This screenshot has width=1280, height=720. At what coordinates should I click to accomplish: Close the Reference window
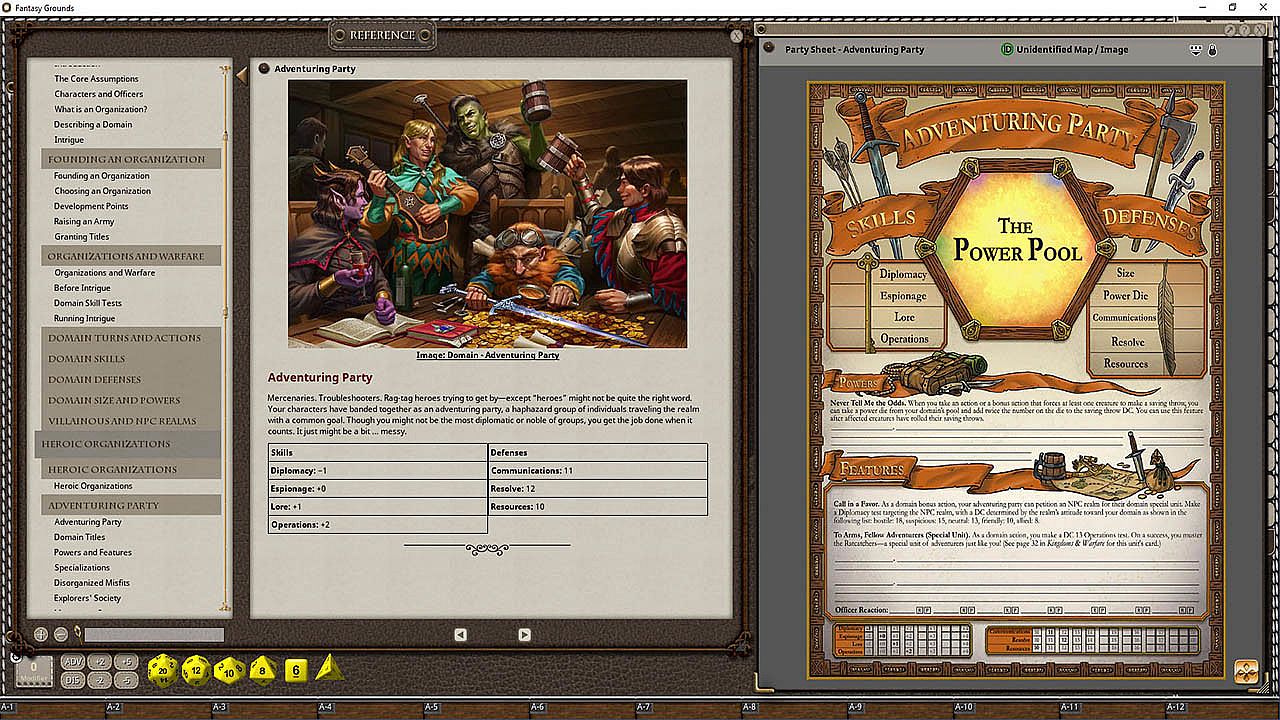pos(737,36)
